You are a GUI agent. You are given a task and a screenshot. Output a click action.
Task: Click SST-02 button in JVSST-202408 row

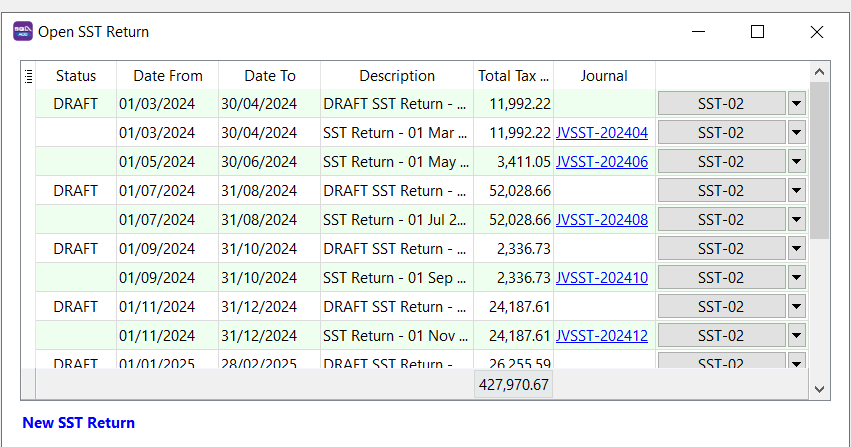[x=721, y=220]
